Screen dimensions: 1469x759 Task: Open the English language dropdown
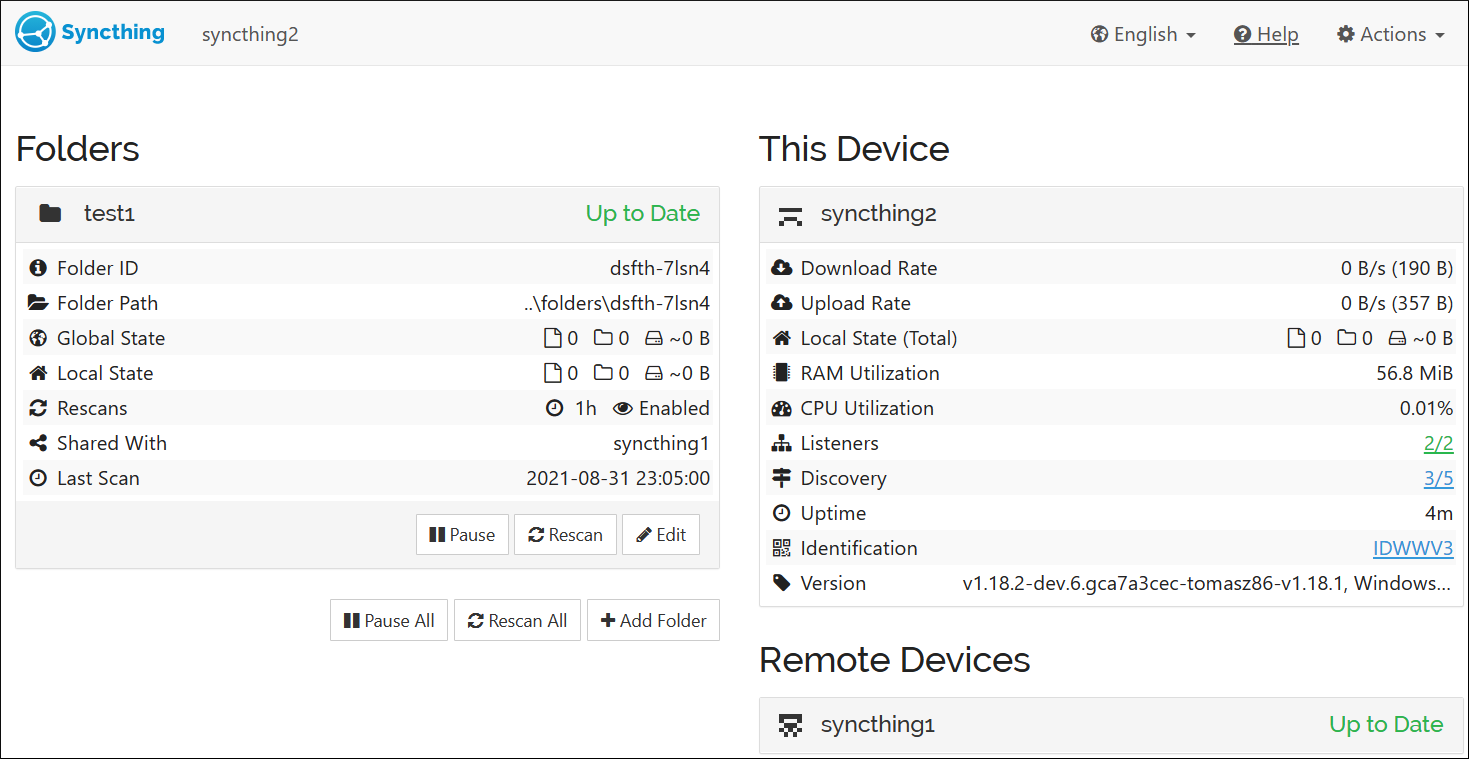pos(1142,33)
